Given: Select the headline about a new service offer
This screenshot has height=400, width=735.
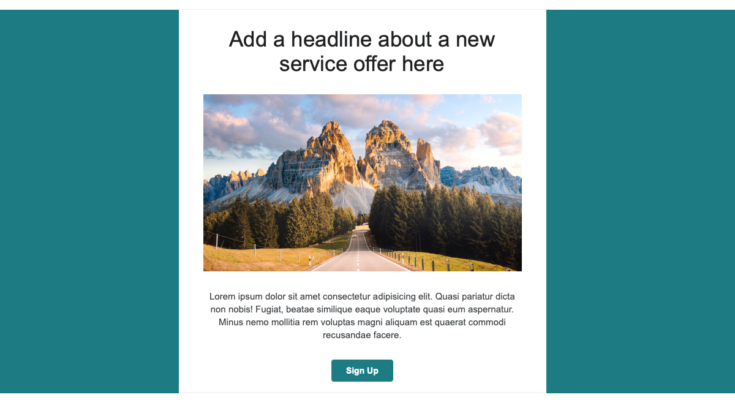Looking at the screenshot, I should pyautogui.click(x=362, y=52).
